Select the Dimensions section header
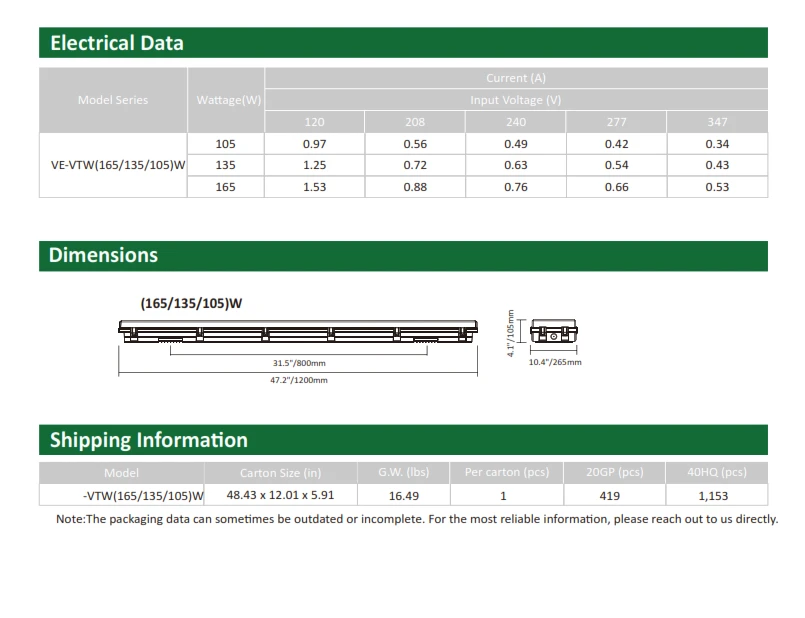805x618 pixels. 403,256
